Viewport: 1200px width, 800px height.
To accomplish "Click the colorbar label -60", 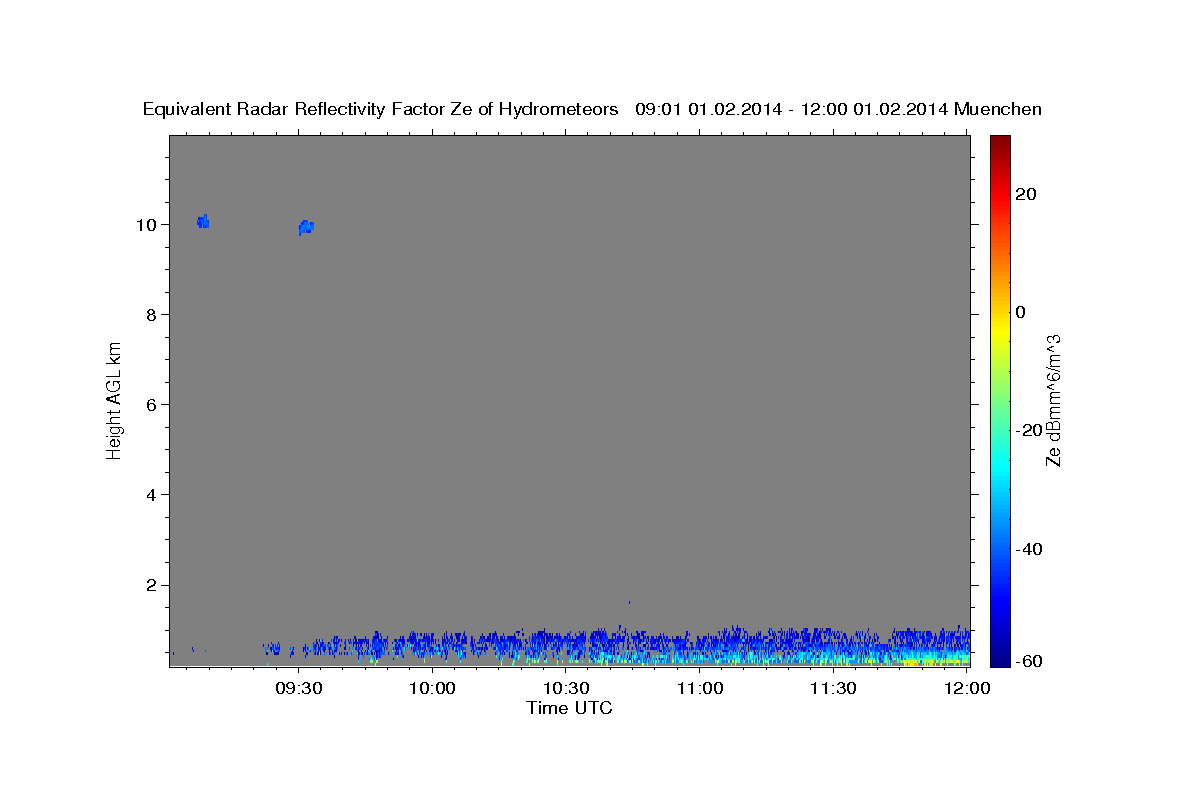I will [1030, 661].
